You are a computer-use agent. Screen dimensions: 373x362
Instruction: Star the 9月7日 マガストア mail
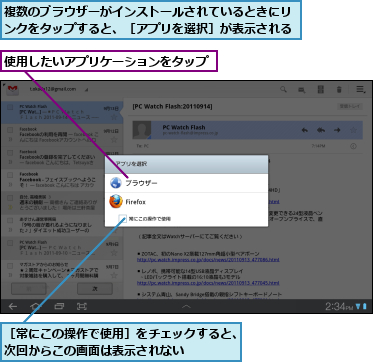tap(114, 275)
